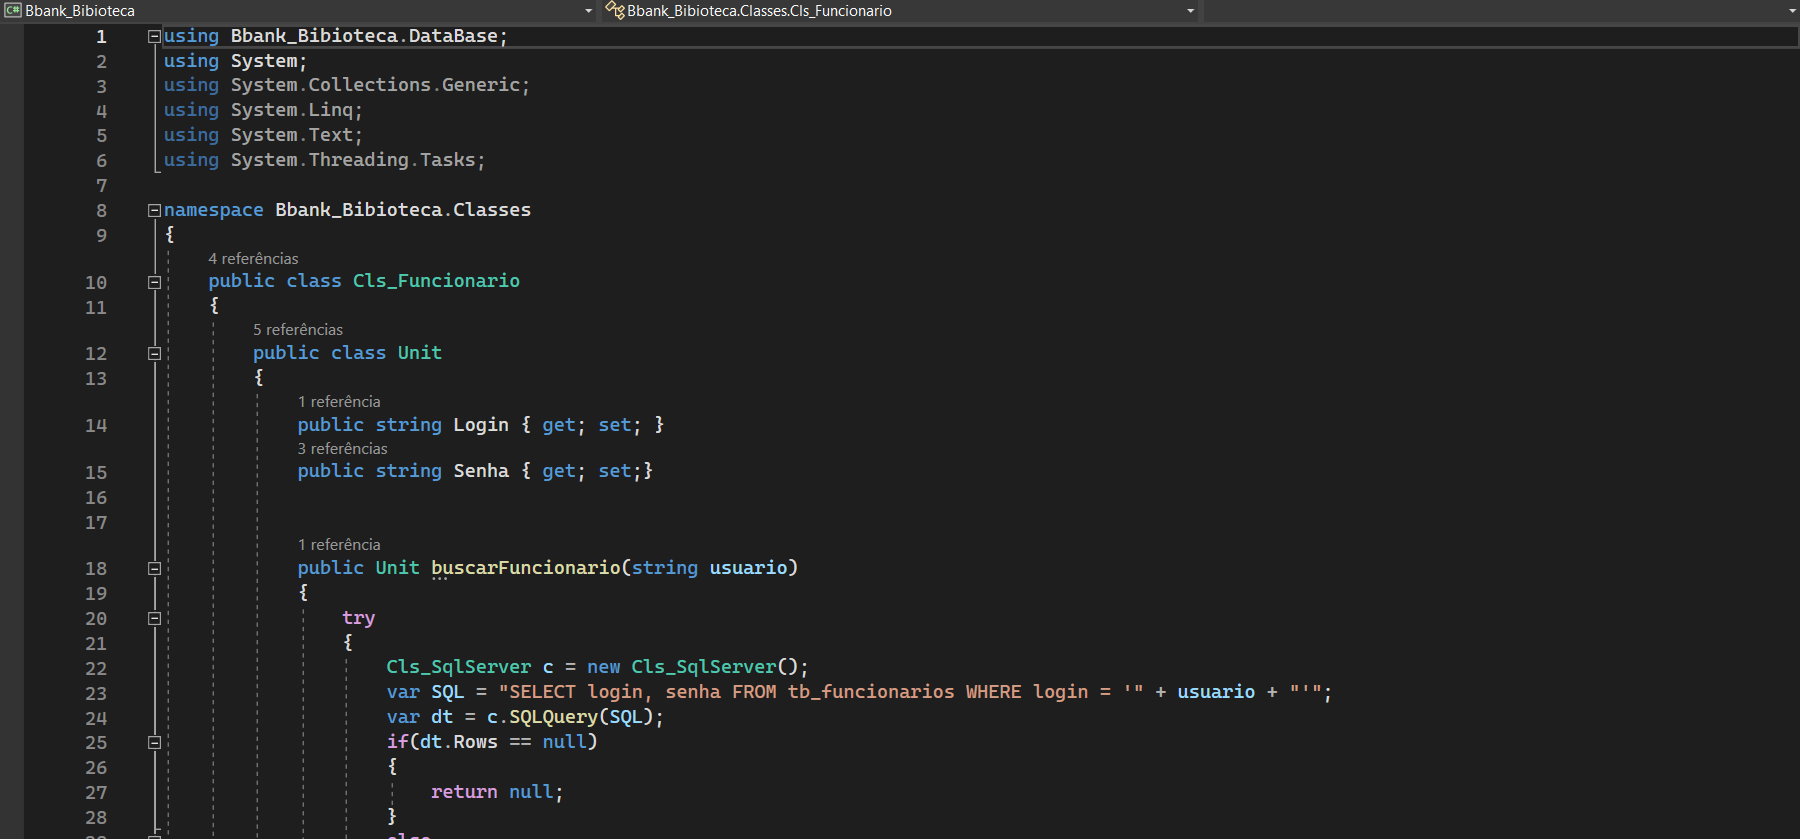Collapse the buscarFuncionario method block
The height and width of the screenshot is (839, 1800).
tap(154, 568)
